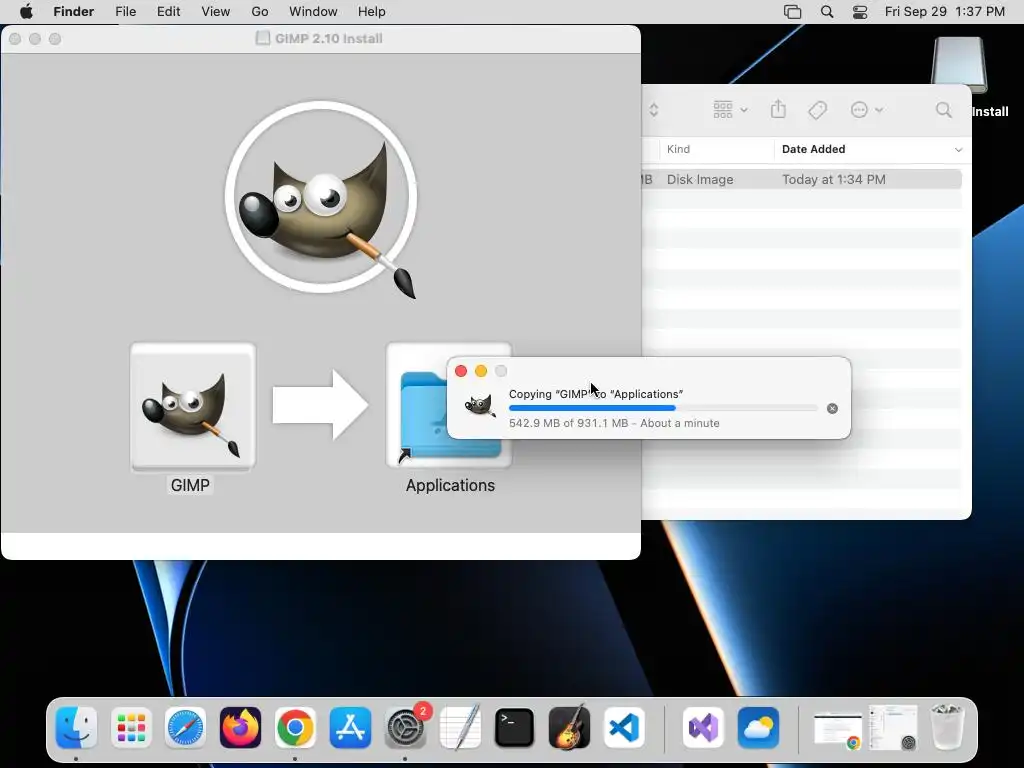Open the group-by grid dropdown in Finder
The image size is (1024, 768).
point(730,110)
